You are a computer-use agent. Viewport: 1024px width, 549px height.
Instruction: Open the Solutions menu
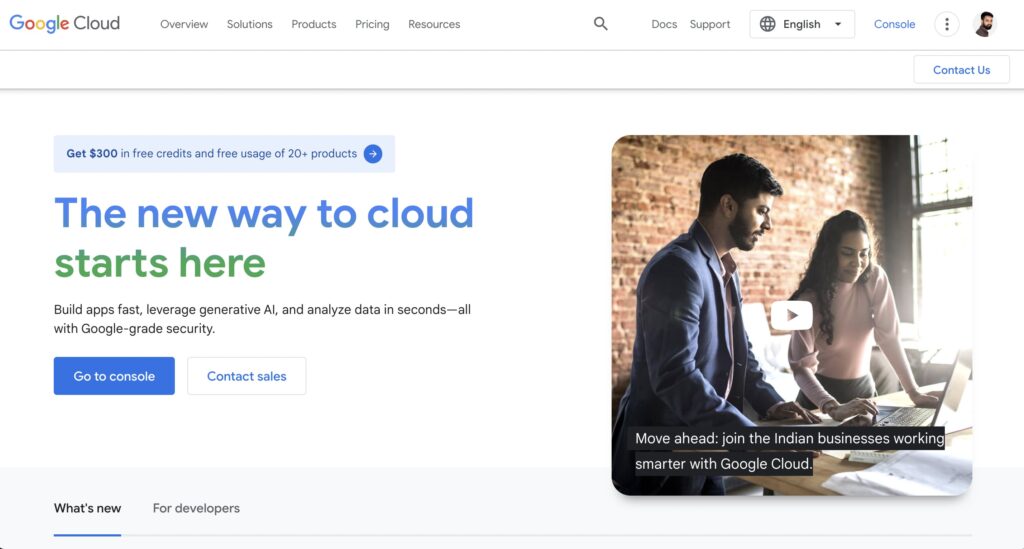point(249,24)
